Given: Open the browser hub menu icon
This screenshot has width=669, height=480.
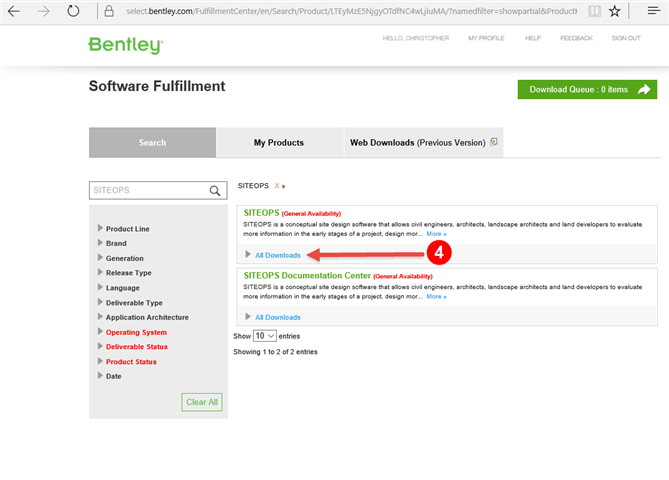Looking at the screenshot, I should [654, 10].
